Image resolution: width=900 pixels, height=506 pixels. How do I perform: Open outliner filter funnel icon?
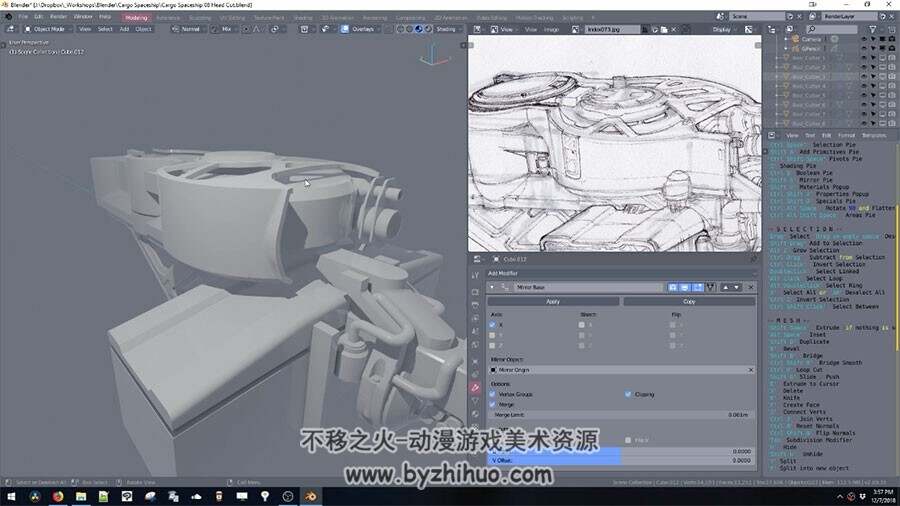(x=872, y=29)
